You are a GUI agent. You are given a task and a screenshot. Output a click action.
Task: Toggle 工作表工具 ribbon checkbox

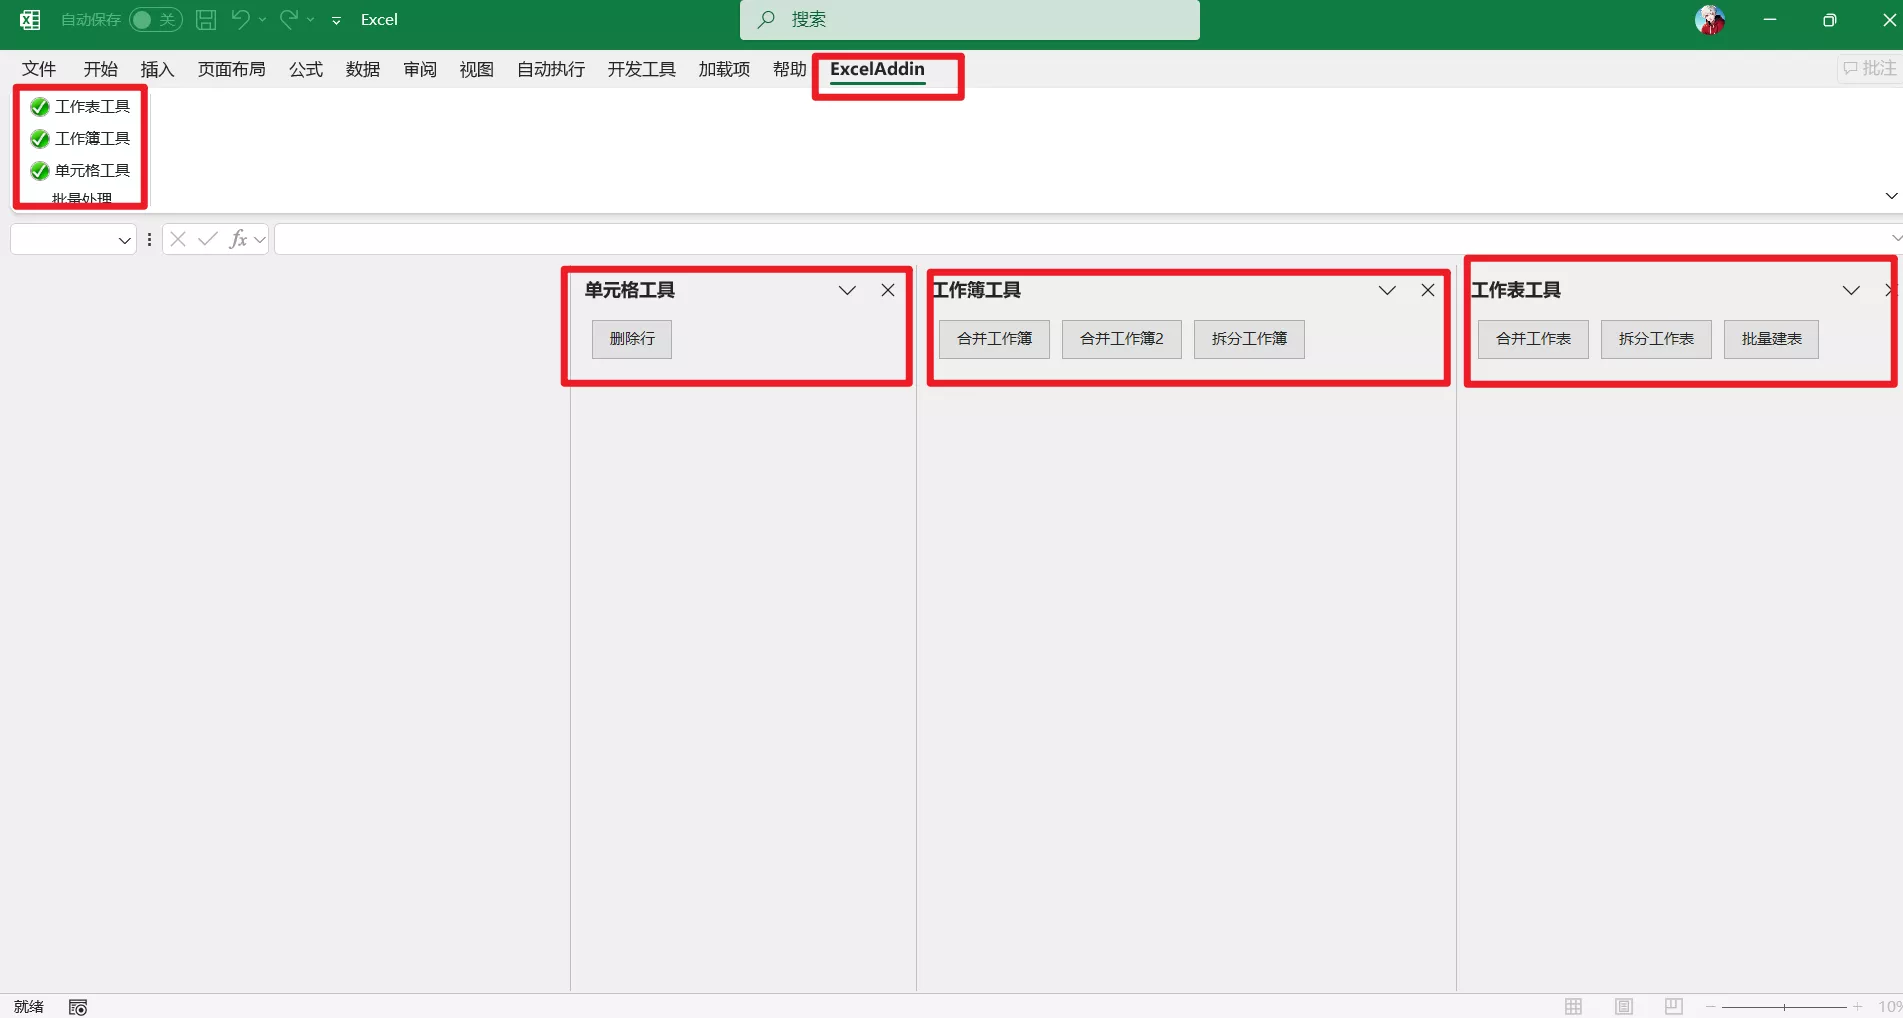[x=80, y=106]
